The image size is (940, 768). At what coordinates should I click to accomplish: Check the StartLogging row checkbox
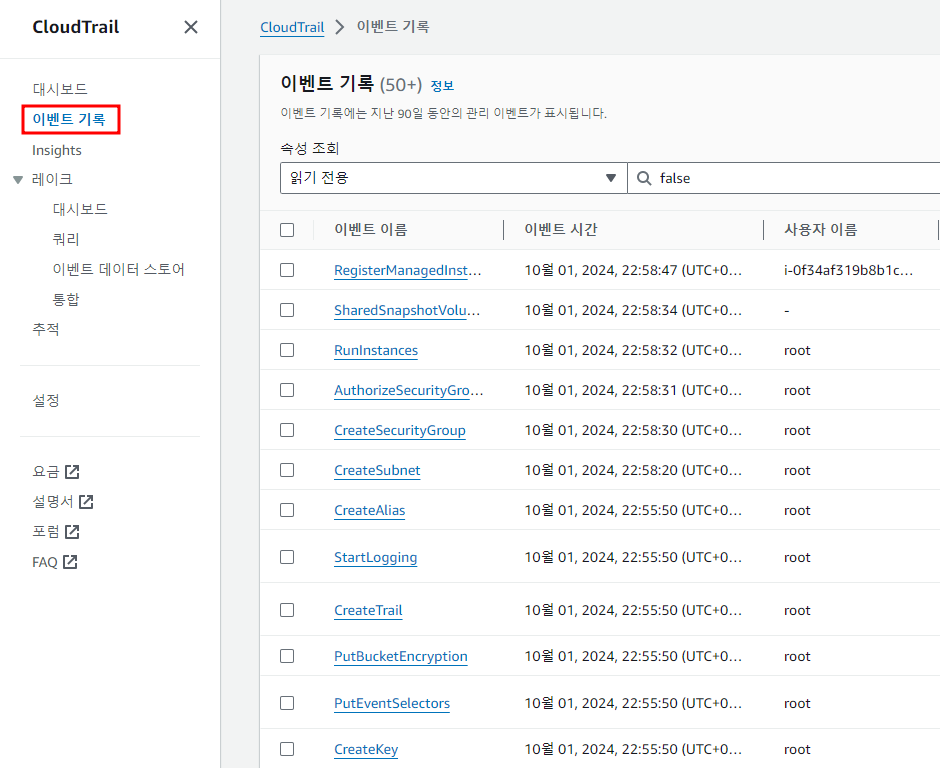[287, 557]
